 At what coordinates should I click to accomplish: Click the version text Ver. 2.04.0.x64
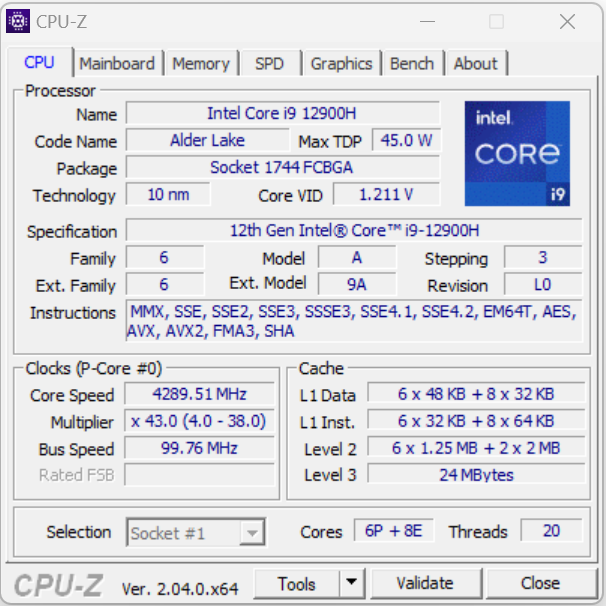pos(180,589)
